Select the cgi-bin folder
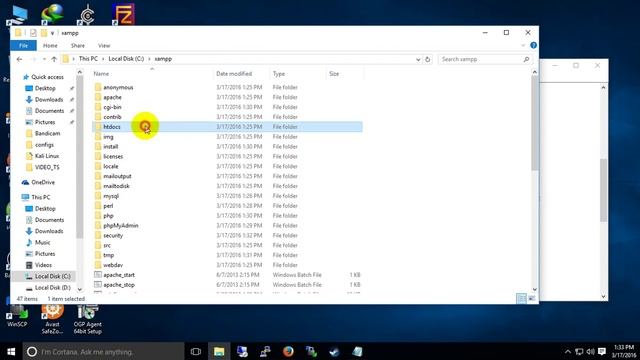Screen dimensions: 640x360 pyautogui.click(x=112, y=107)
